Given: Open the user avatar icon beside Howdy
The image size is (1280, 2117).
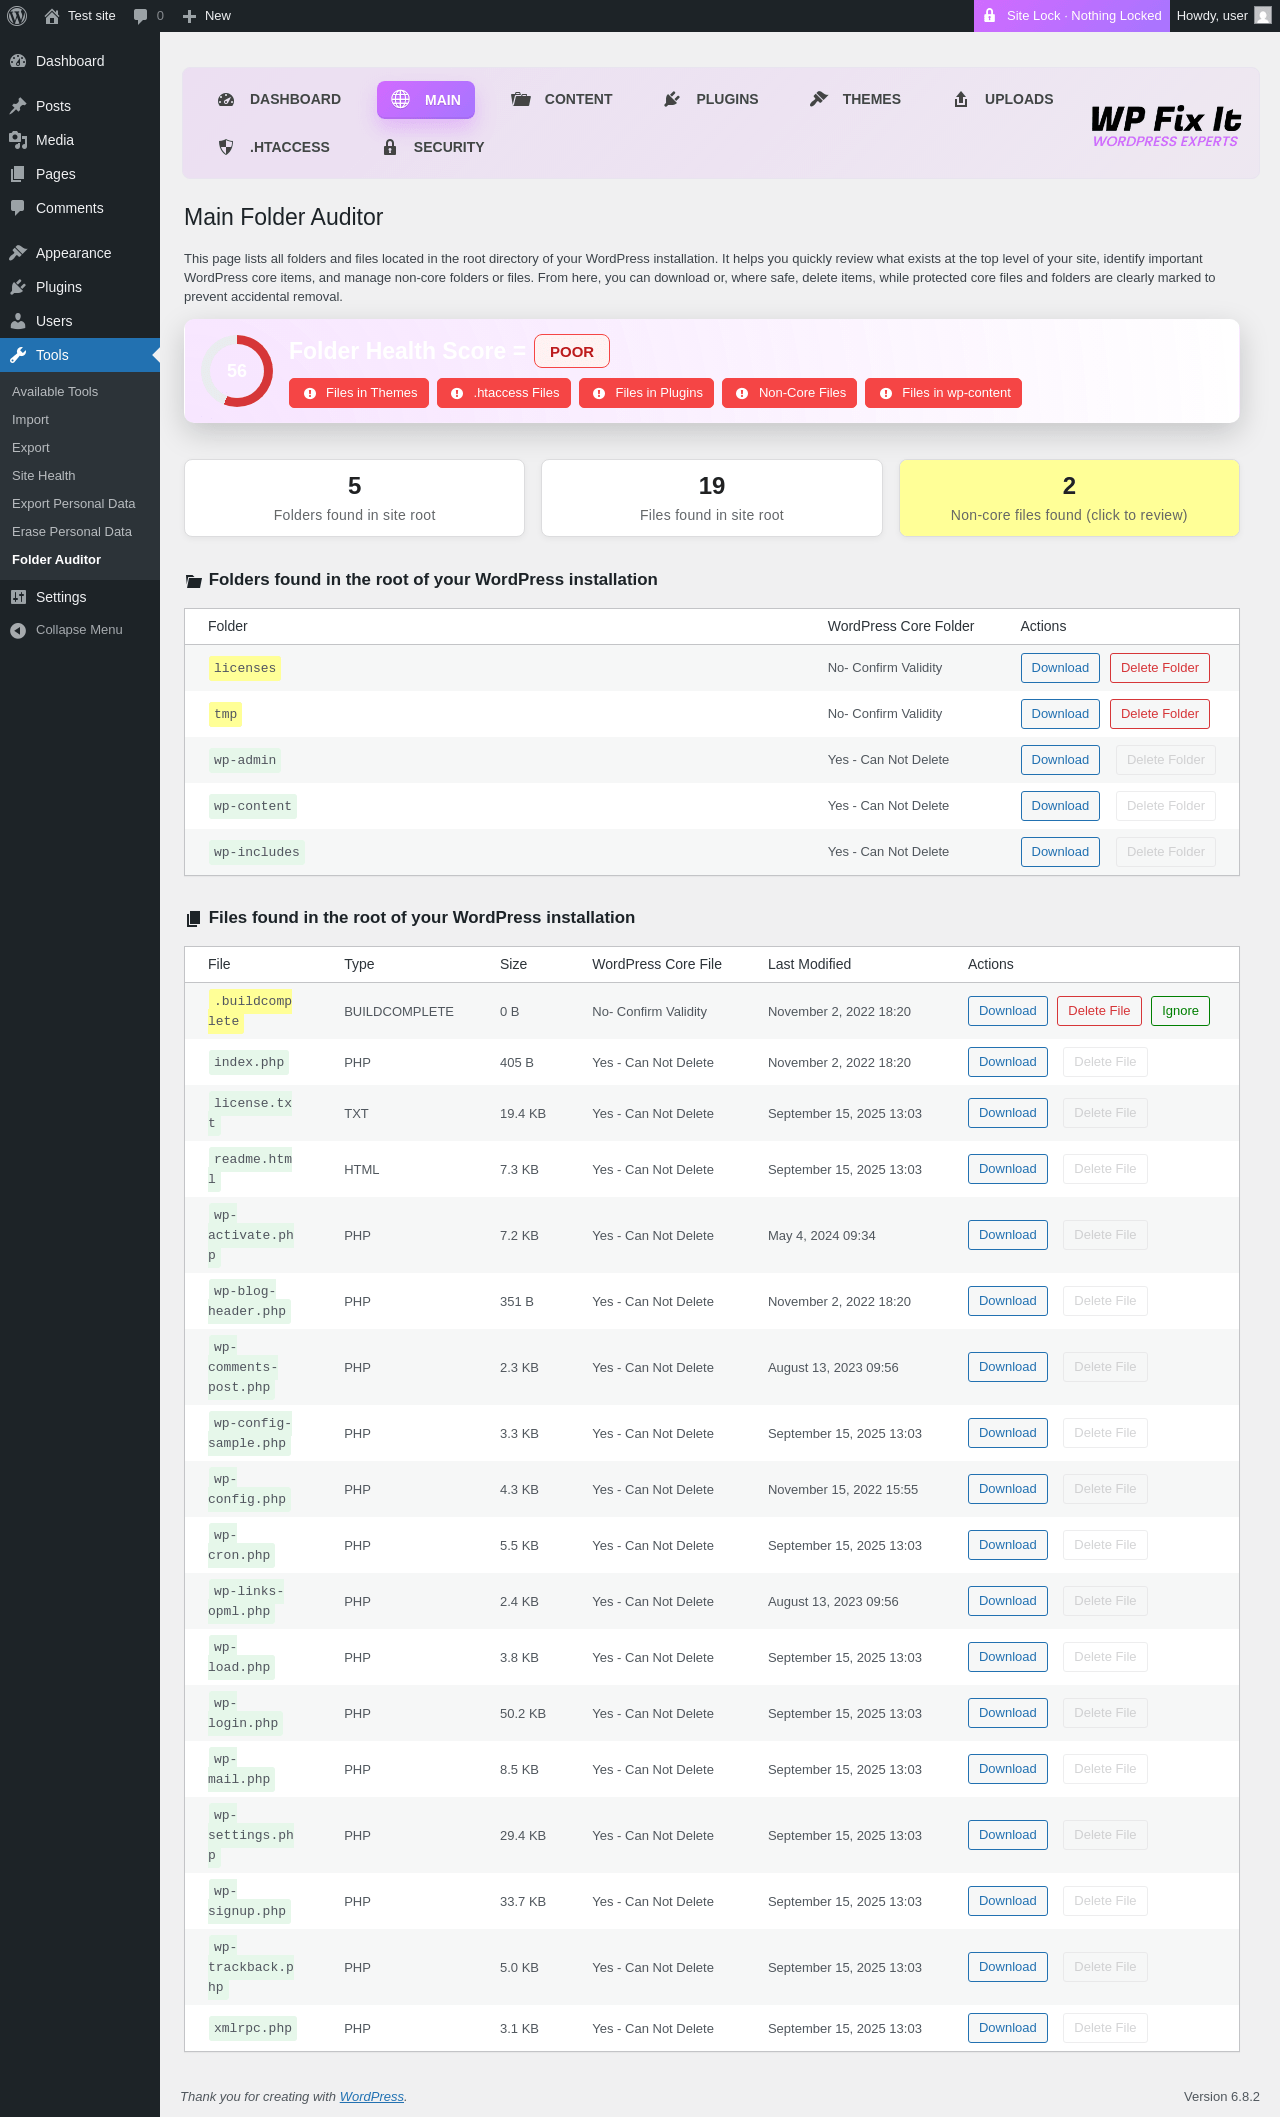Looking at the screenshot, I should coord(1263,16).
